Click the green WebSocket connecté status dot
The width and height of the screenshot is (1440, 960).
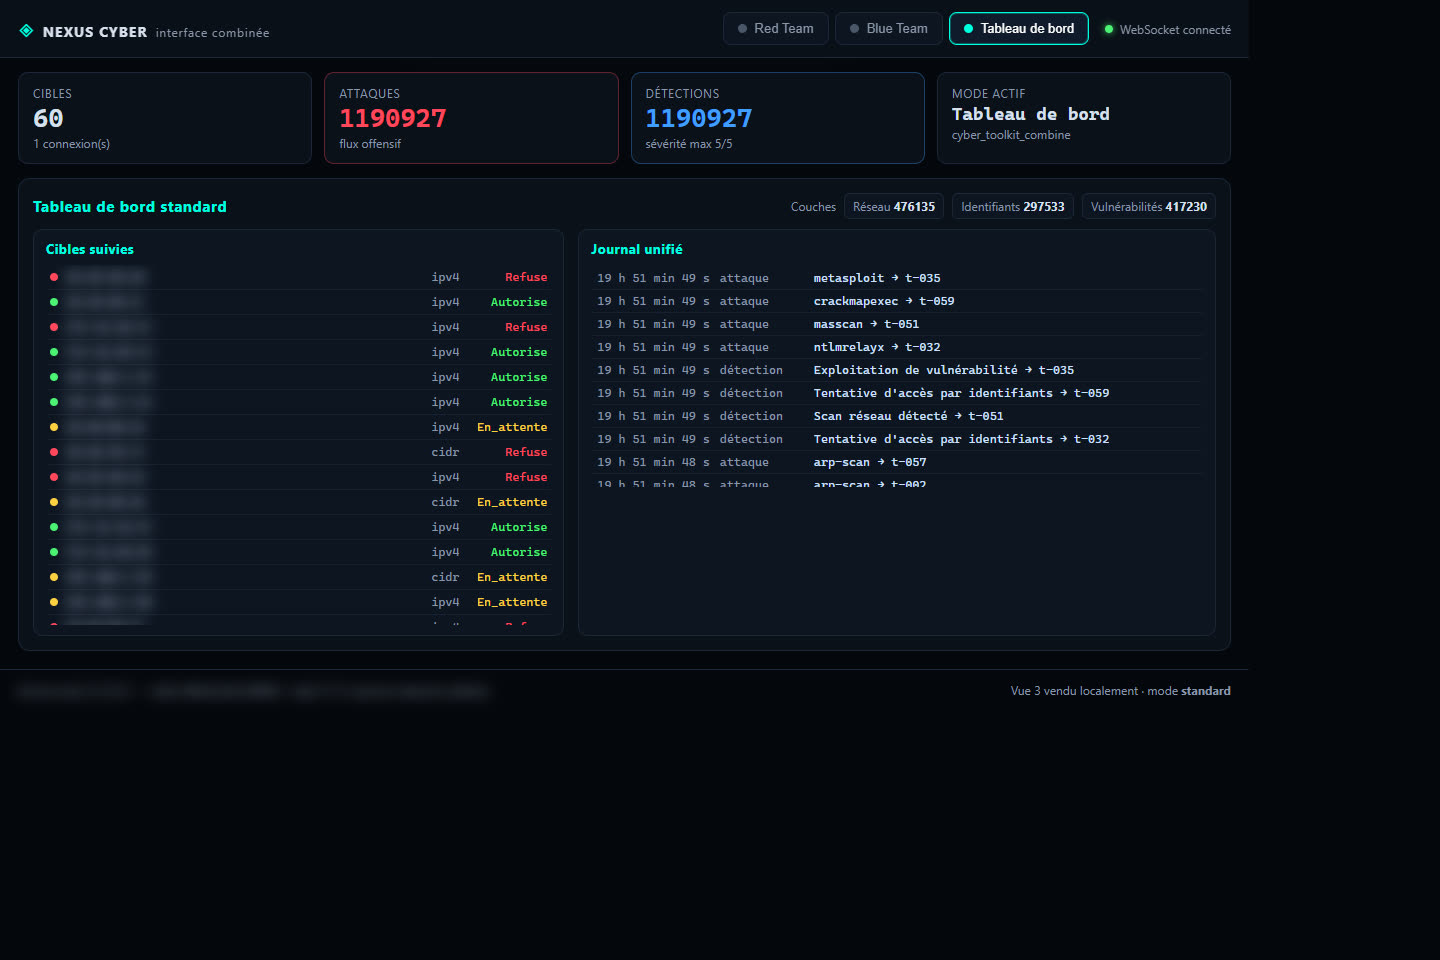1108,29
